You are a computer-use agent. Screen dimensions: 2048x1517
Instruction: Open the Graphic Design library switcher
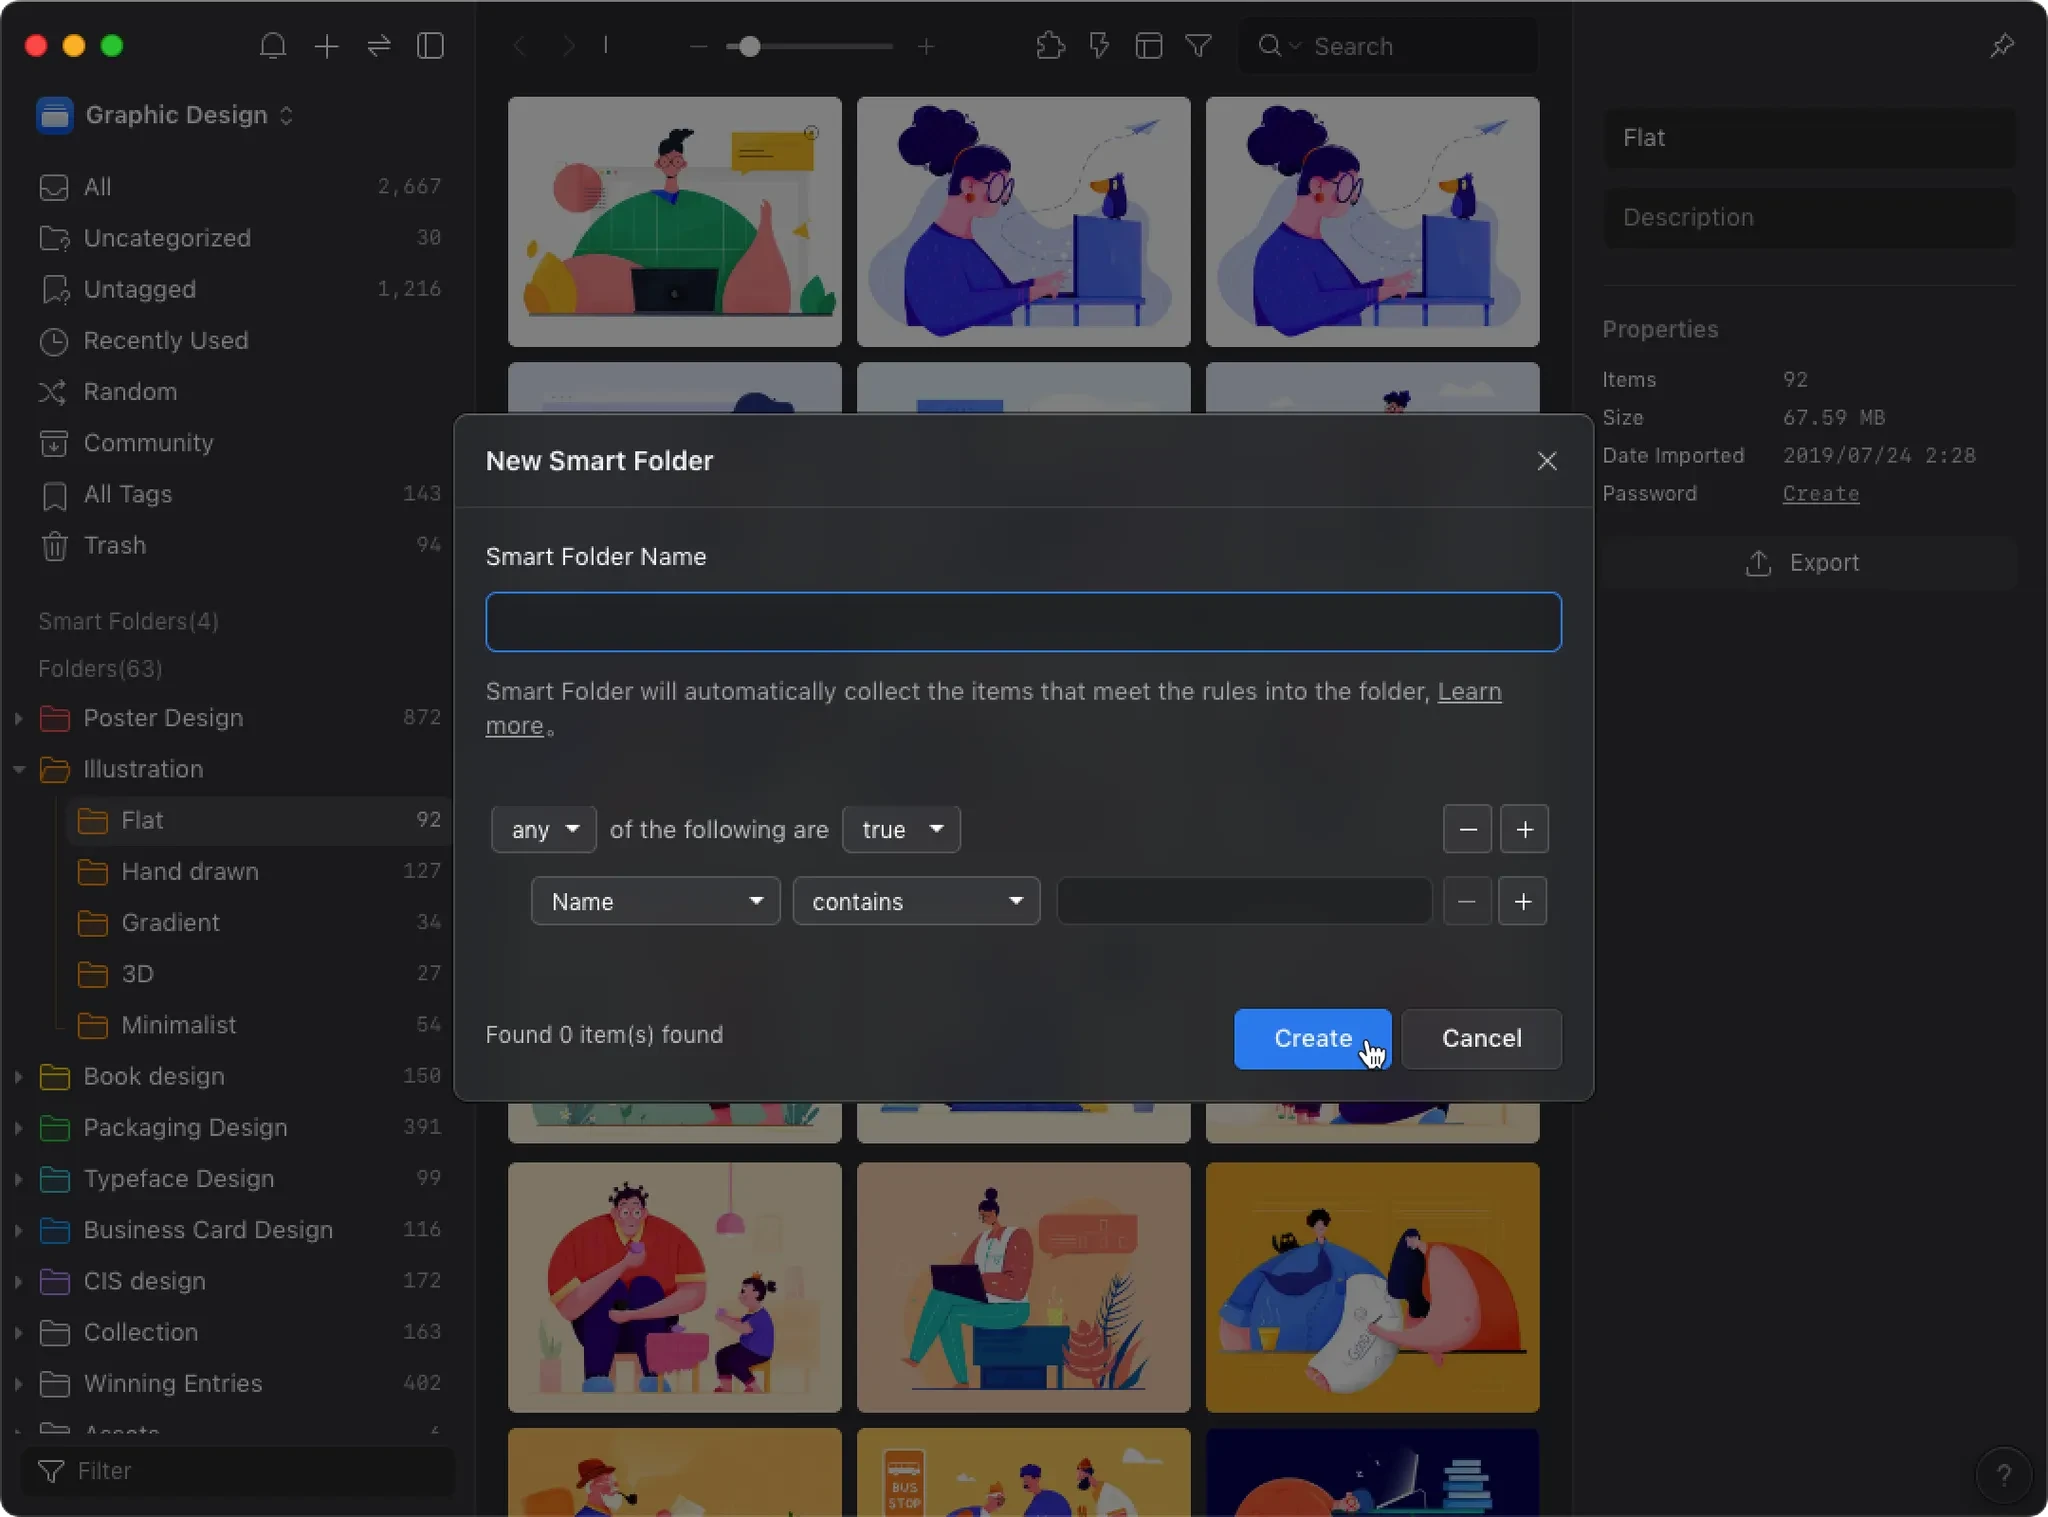(x=166, y=115)
